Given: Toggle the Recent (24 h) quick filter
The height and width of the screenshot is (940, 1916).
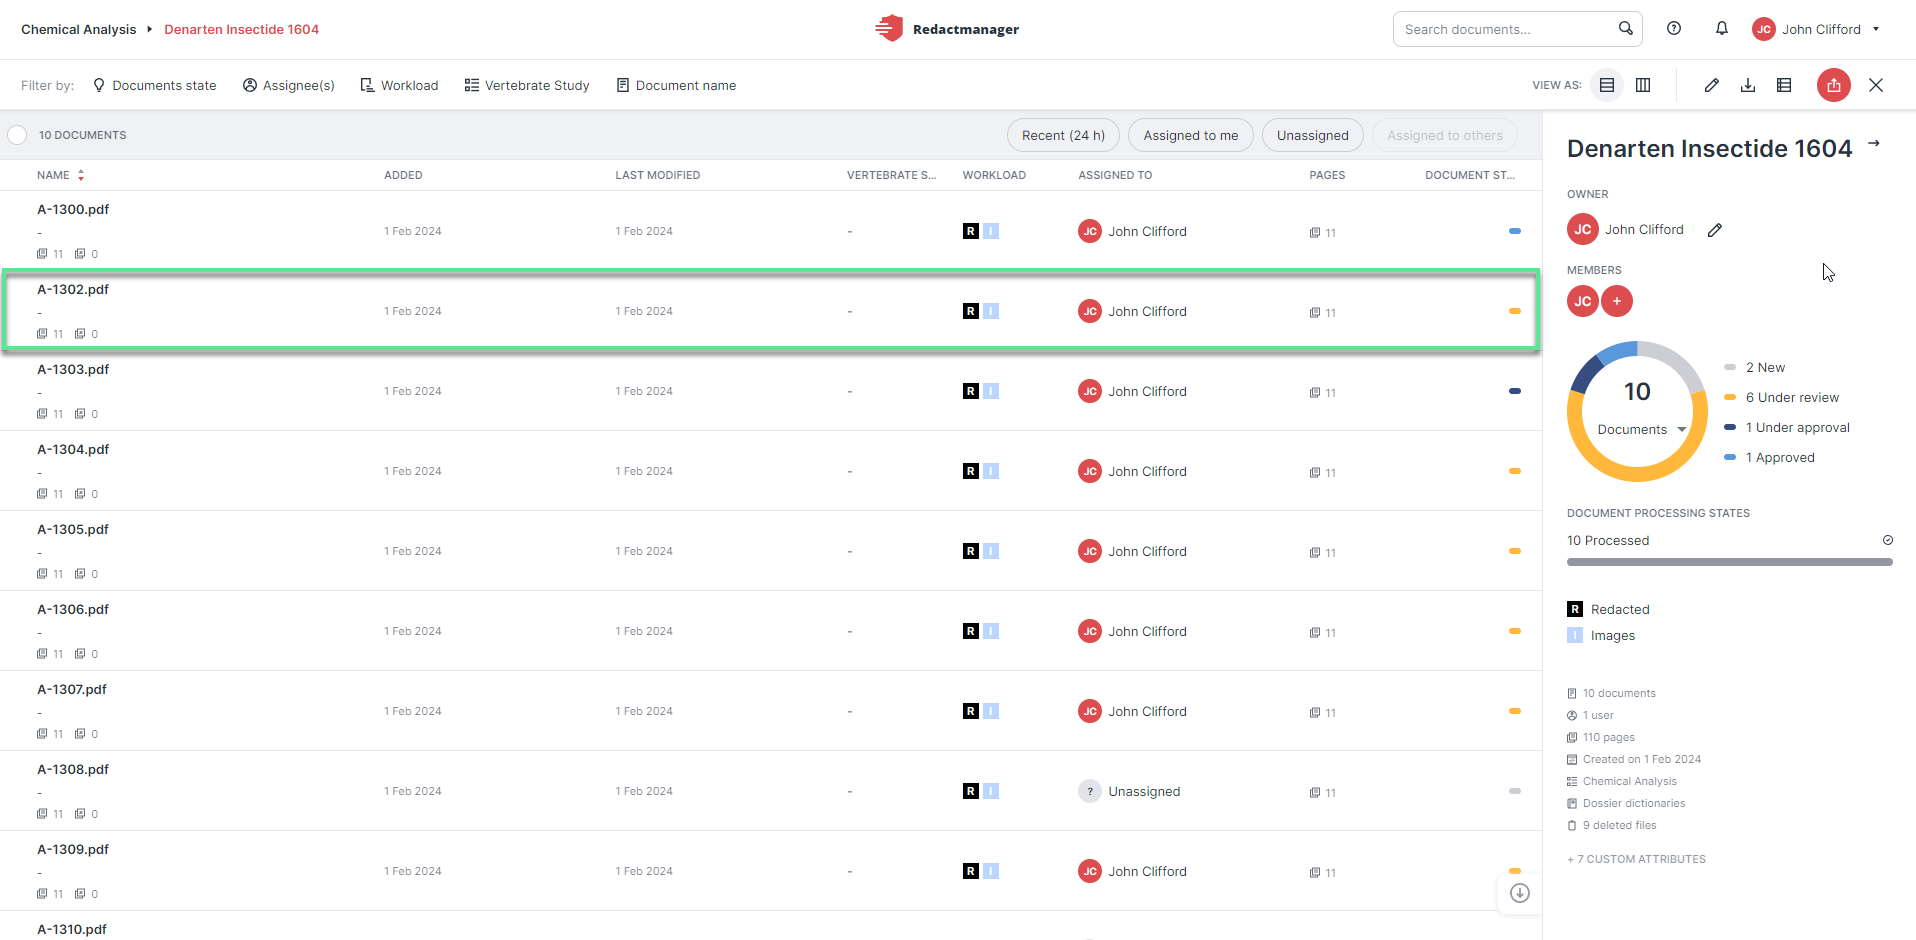Looking at the screenshot, I should click(1063, 135).
